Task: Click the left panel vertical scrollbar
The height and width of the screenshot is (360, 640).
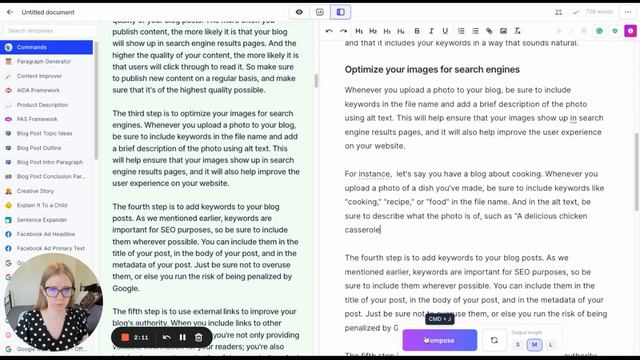Action: [316, 80]
